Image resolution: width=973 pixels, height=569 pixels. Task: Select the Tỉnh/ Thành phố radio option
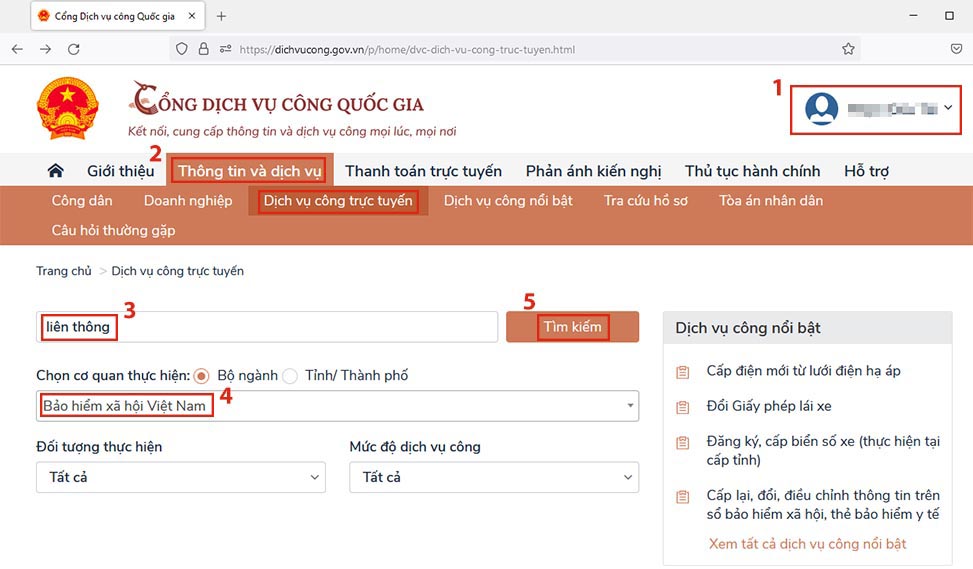[x=290, y=375]
